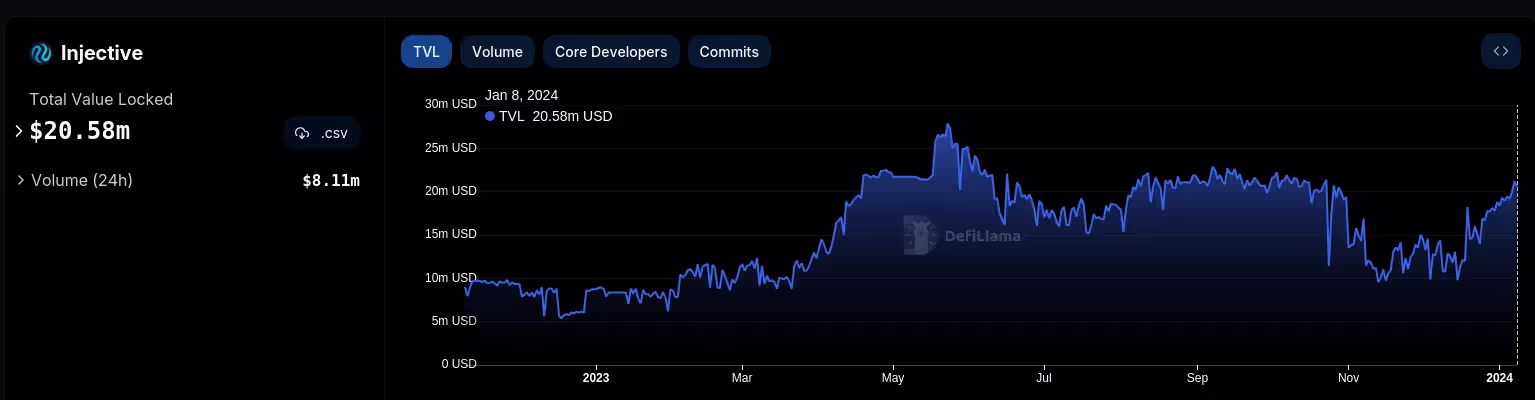Click the 25m USD y-axis label
The width and height of the screenshot is (1535, 400).
(x=451, y=148)
